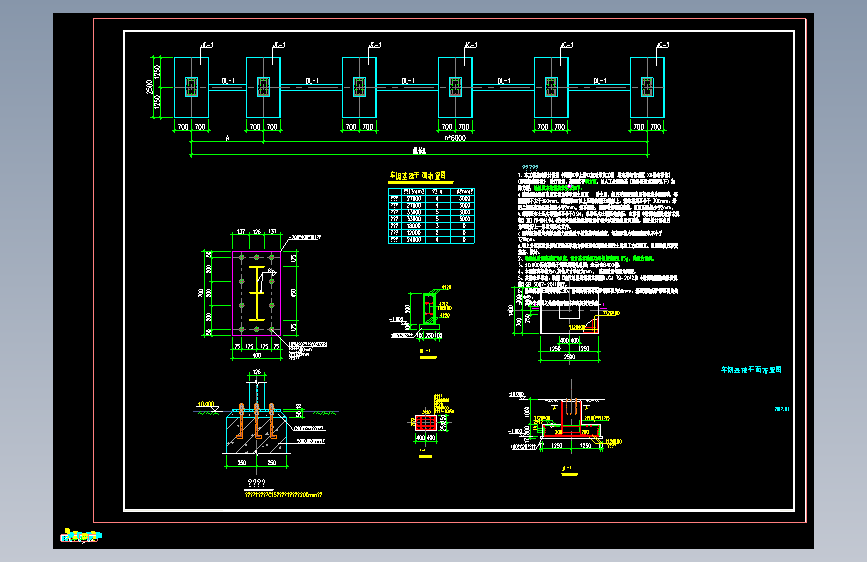Screen dimensions: 867x562
Task: Click the cyan drawing title text near right border
Action: click(x=751, y=370)
